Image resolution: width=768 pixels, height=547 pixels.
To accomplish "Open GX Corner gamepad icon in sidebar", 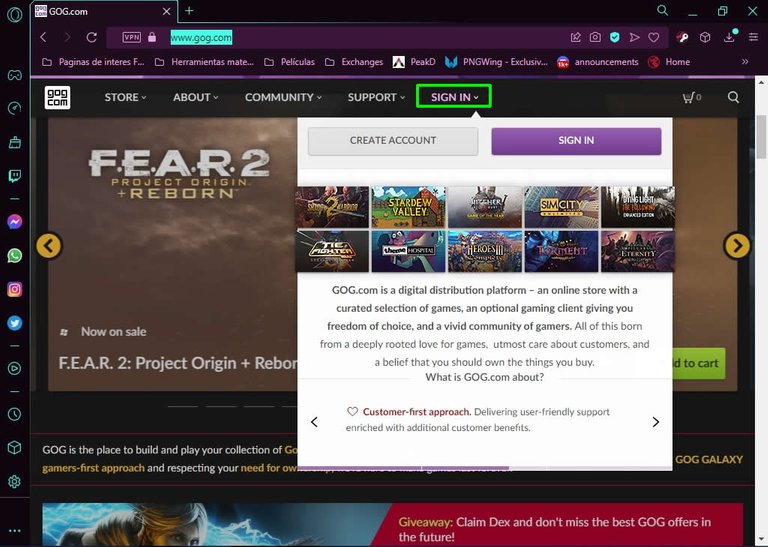I will (x=15, y=75).
